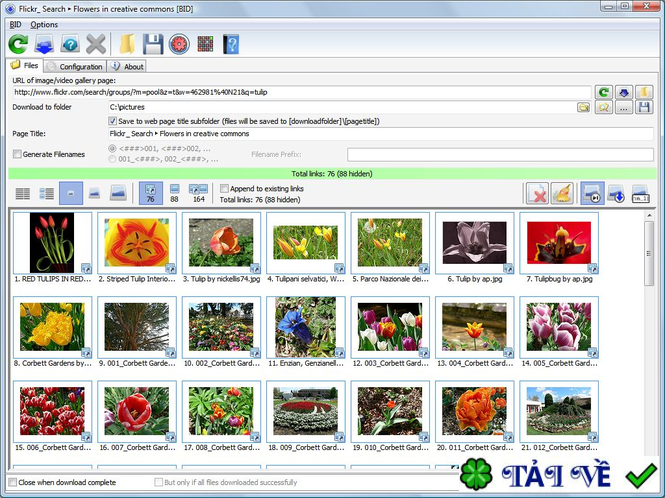Switch to details list view icon

click(22, 193)
